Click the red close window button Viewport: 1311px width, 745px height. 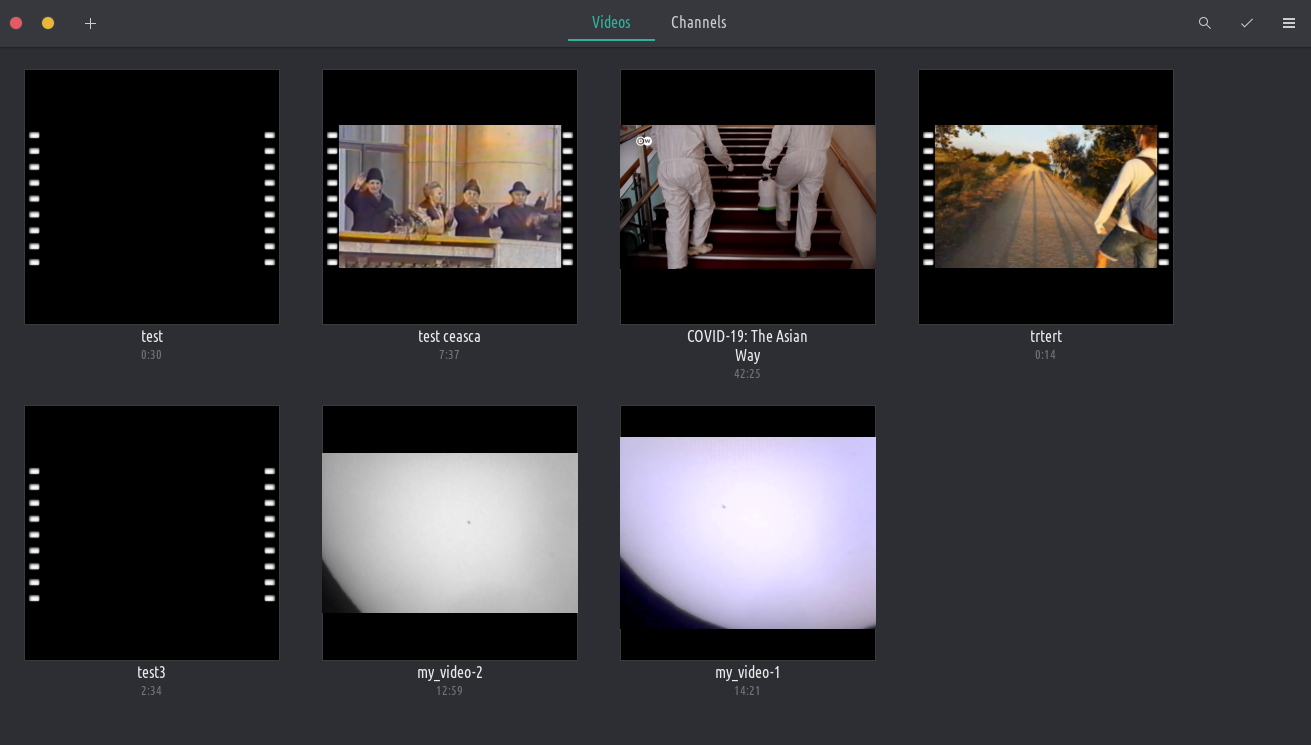point(16,23)
